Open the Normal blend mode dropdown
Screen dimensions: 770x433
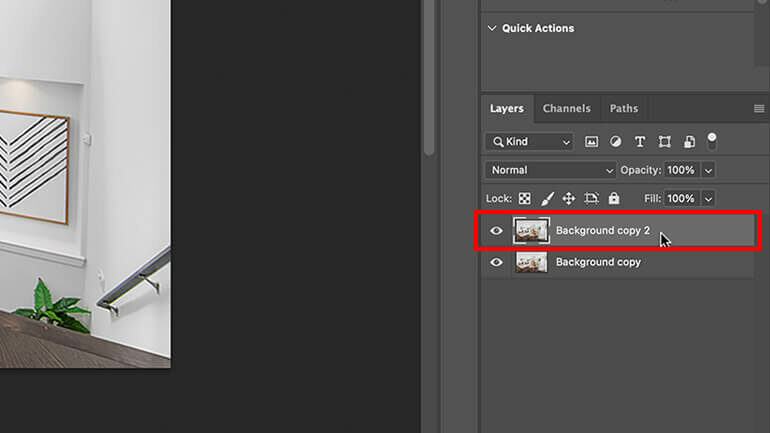tap(550, 170)
